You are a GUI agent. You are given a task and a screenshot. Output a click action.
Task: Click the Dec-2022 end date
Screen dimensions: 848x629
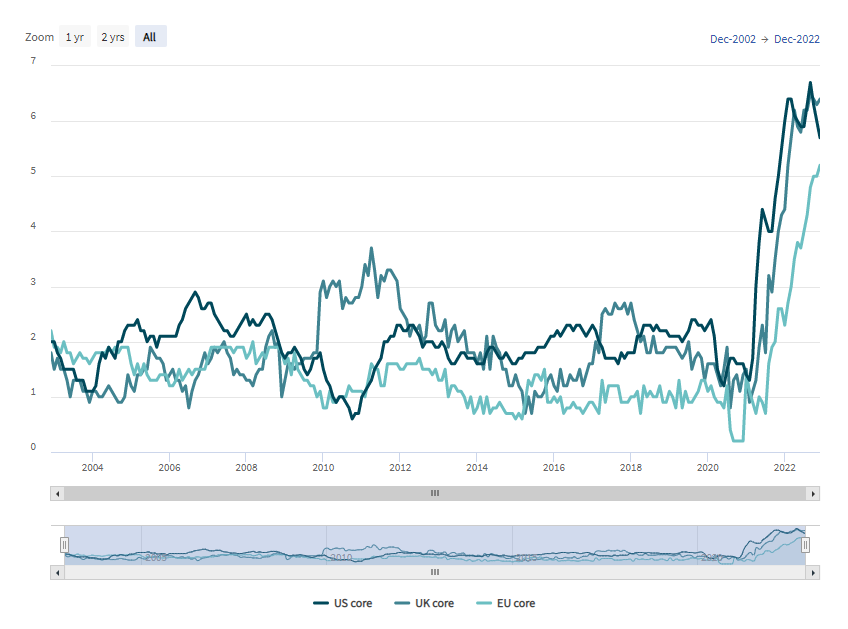coord(797,39)
